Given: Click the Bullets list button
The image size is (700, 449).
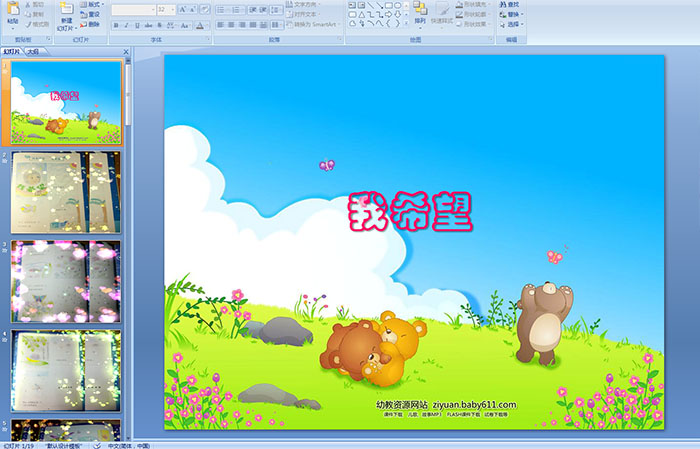Looking at the screenshot, I should point(223,9).
